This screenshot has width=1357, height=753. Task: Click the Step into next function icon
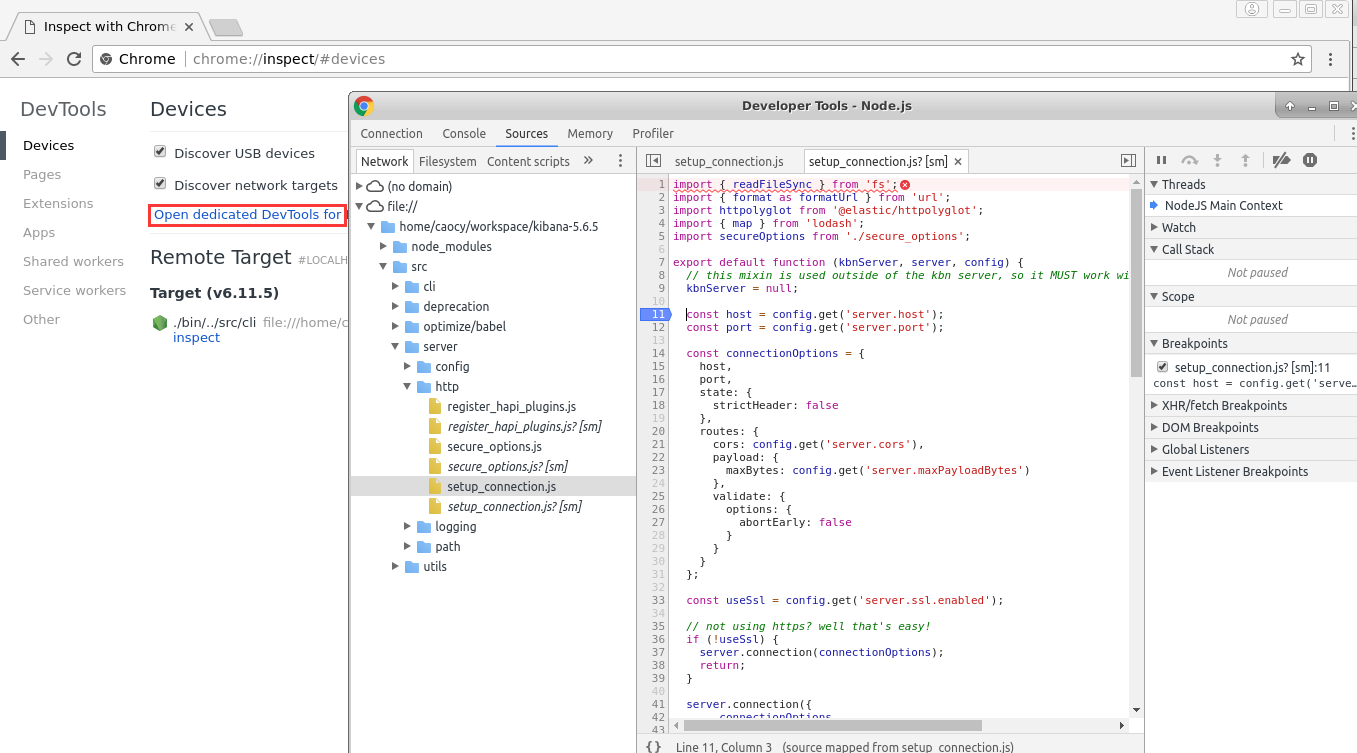click(1217, 160)
